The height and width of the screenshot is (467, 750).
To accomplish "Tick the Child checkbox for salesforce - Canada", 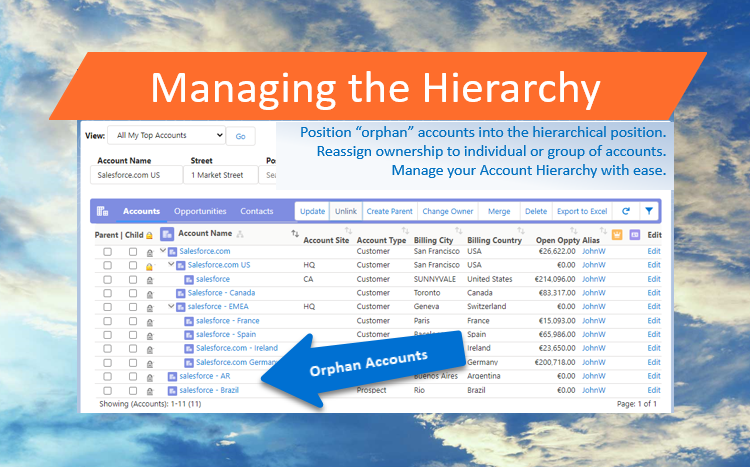I will coord(132,293).
